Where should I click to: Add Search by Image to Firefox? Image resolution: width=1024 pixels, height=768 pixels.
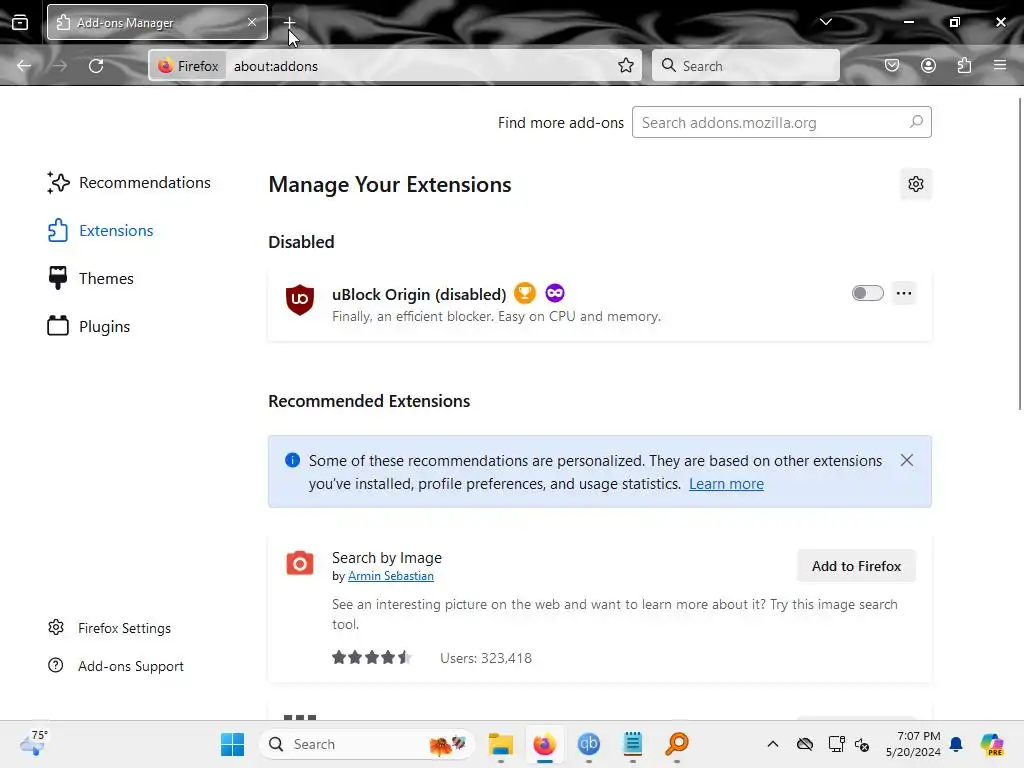pos(856,566)
